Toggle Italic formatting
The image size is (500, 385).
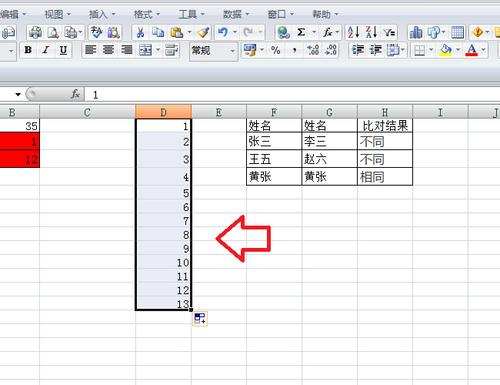pos(46,50)
